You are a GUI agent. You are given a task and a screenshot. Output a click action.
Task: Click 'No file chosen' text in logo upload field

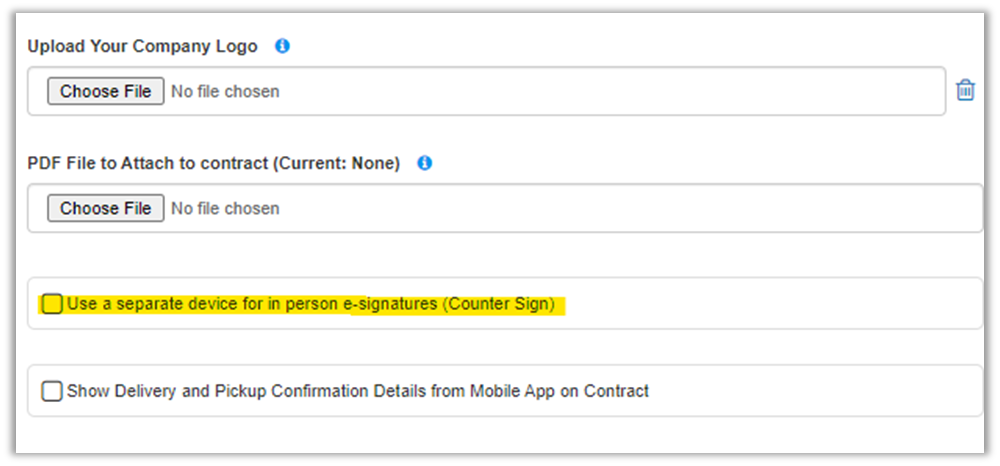click(x=225, y=92)
